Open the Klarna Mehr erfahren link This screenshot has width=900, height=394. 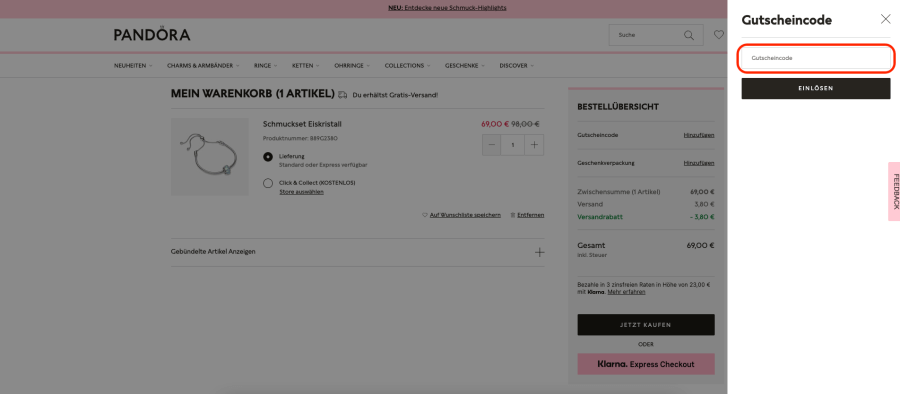(x=626, y=292)
